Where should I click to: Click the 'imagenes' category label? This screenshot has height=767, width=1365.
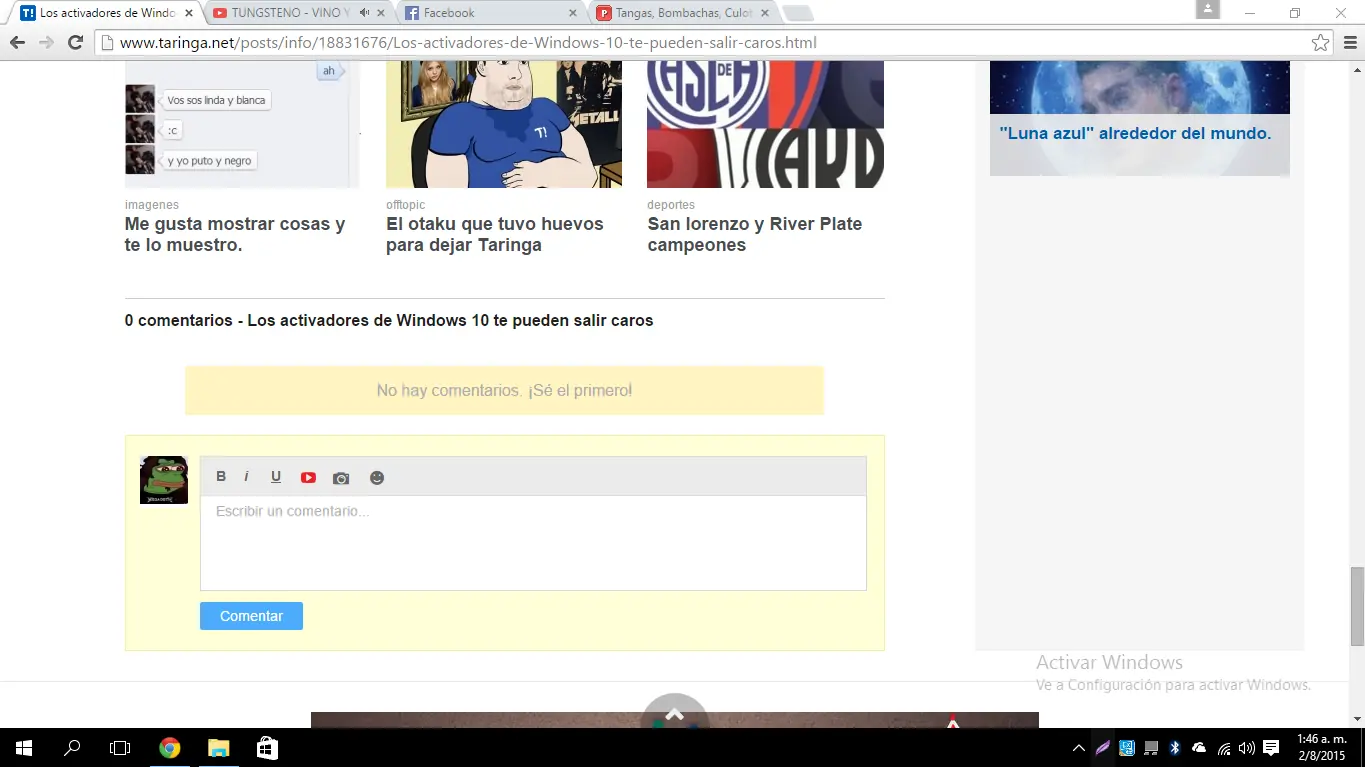click(152, 205)
